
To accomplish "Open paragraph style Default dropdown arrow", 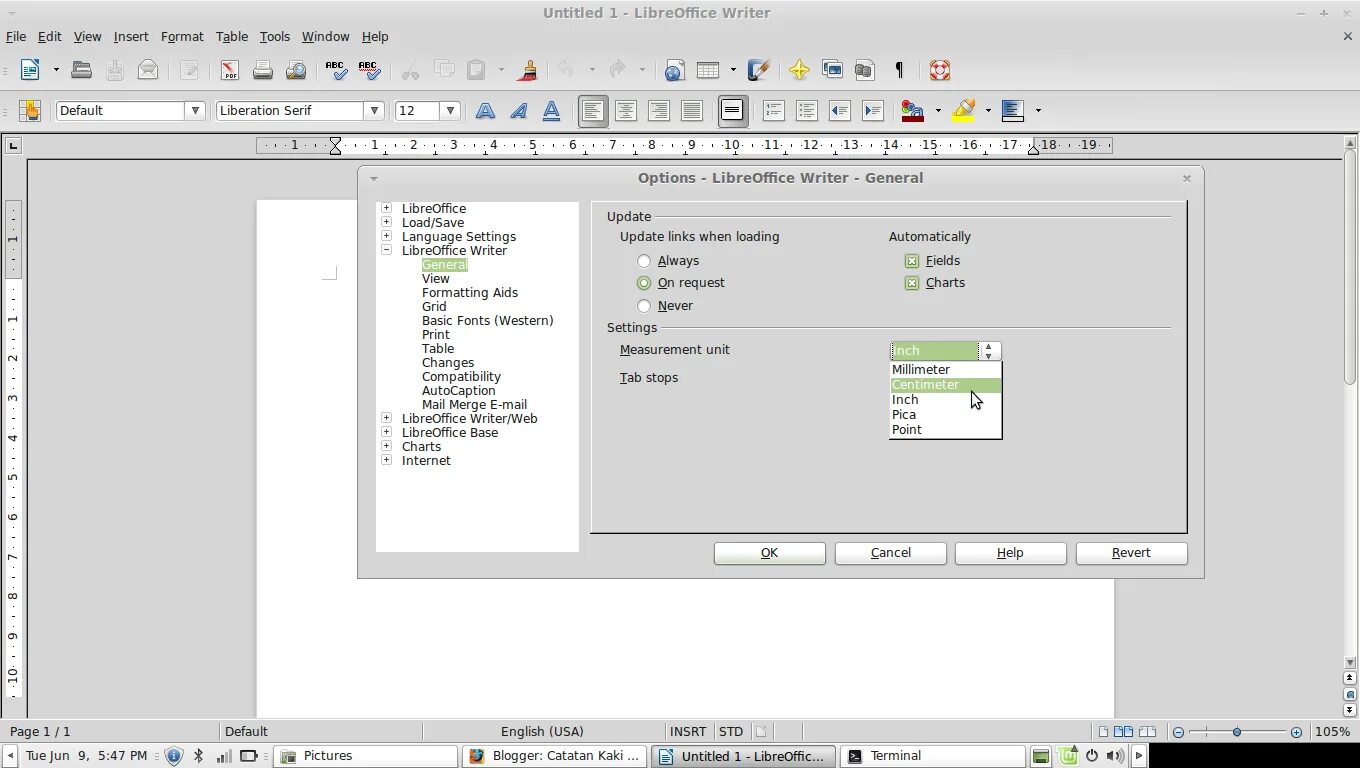I will [x=196, y=111].
